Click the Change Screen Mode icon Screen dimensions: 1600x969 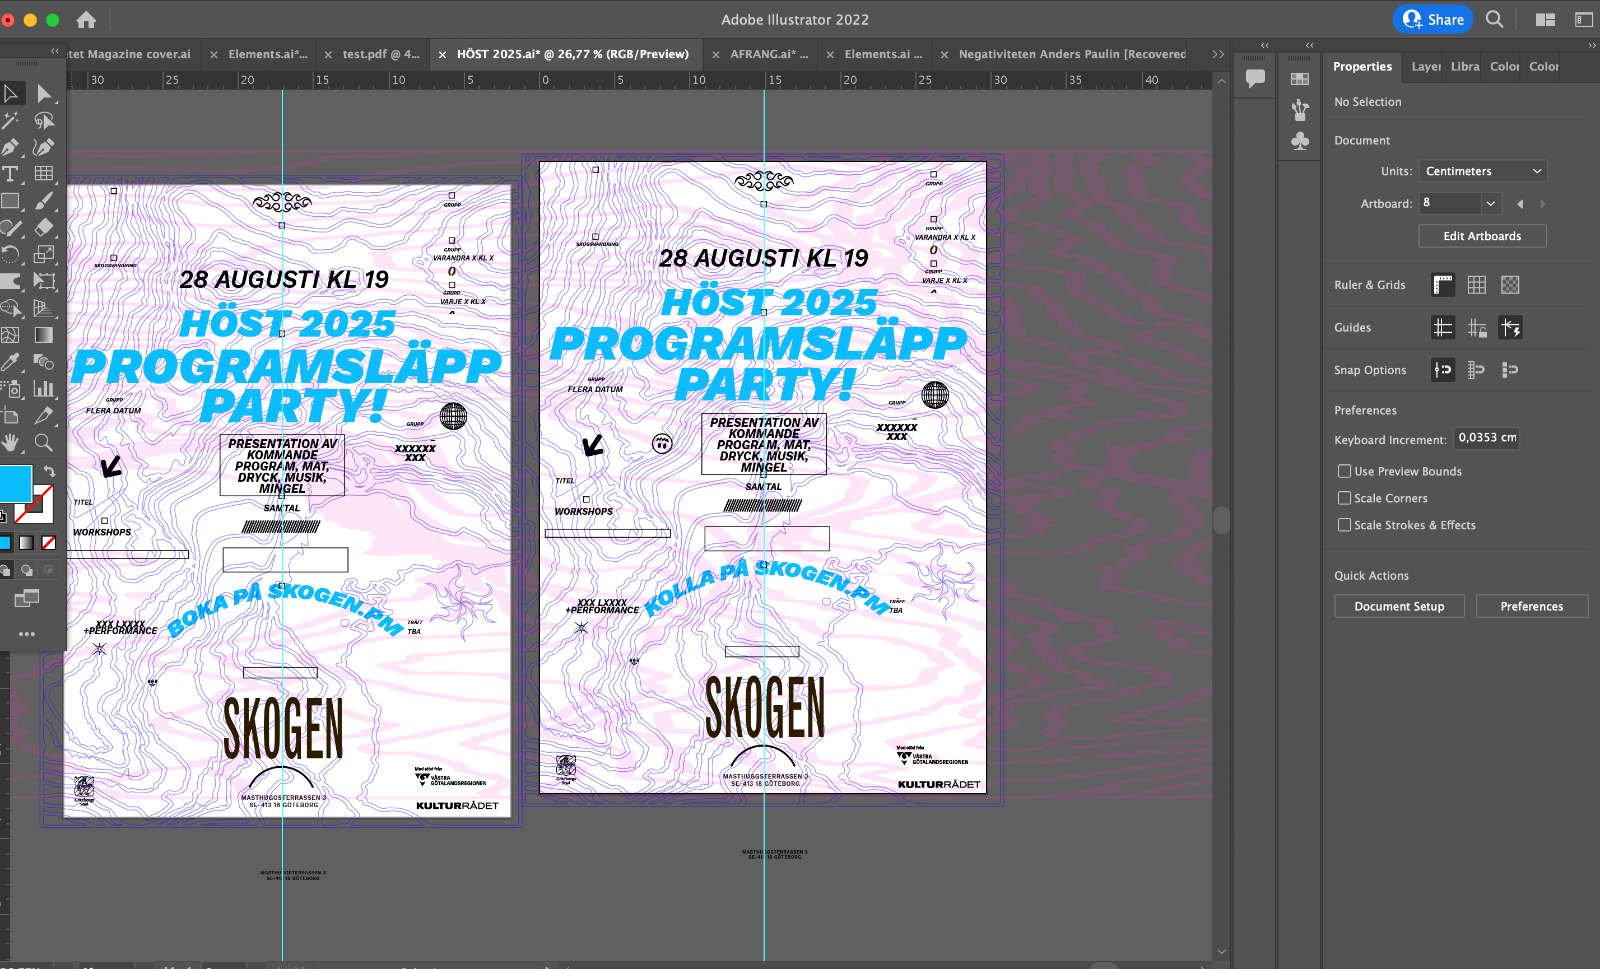[x=27, y=598]
